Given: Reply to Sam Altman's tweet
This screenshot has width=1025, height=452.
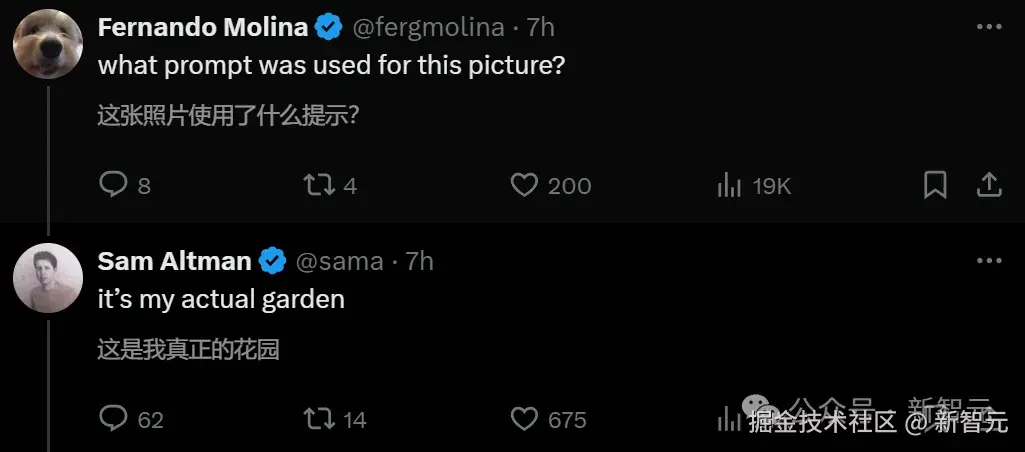Looking at the screenshot, I should pos(115,418).
